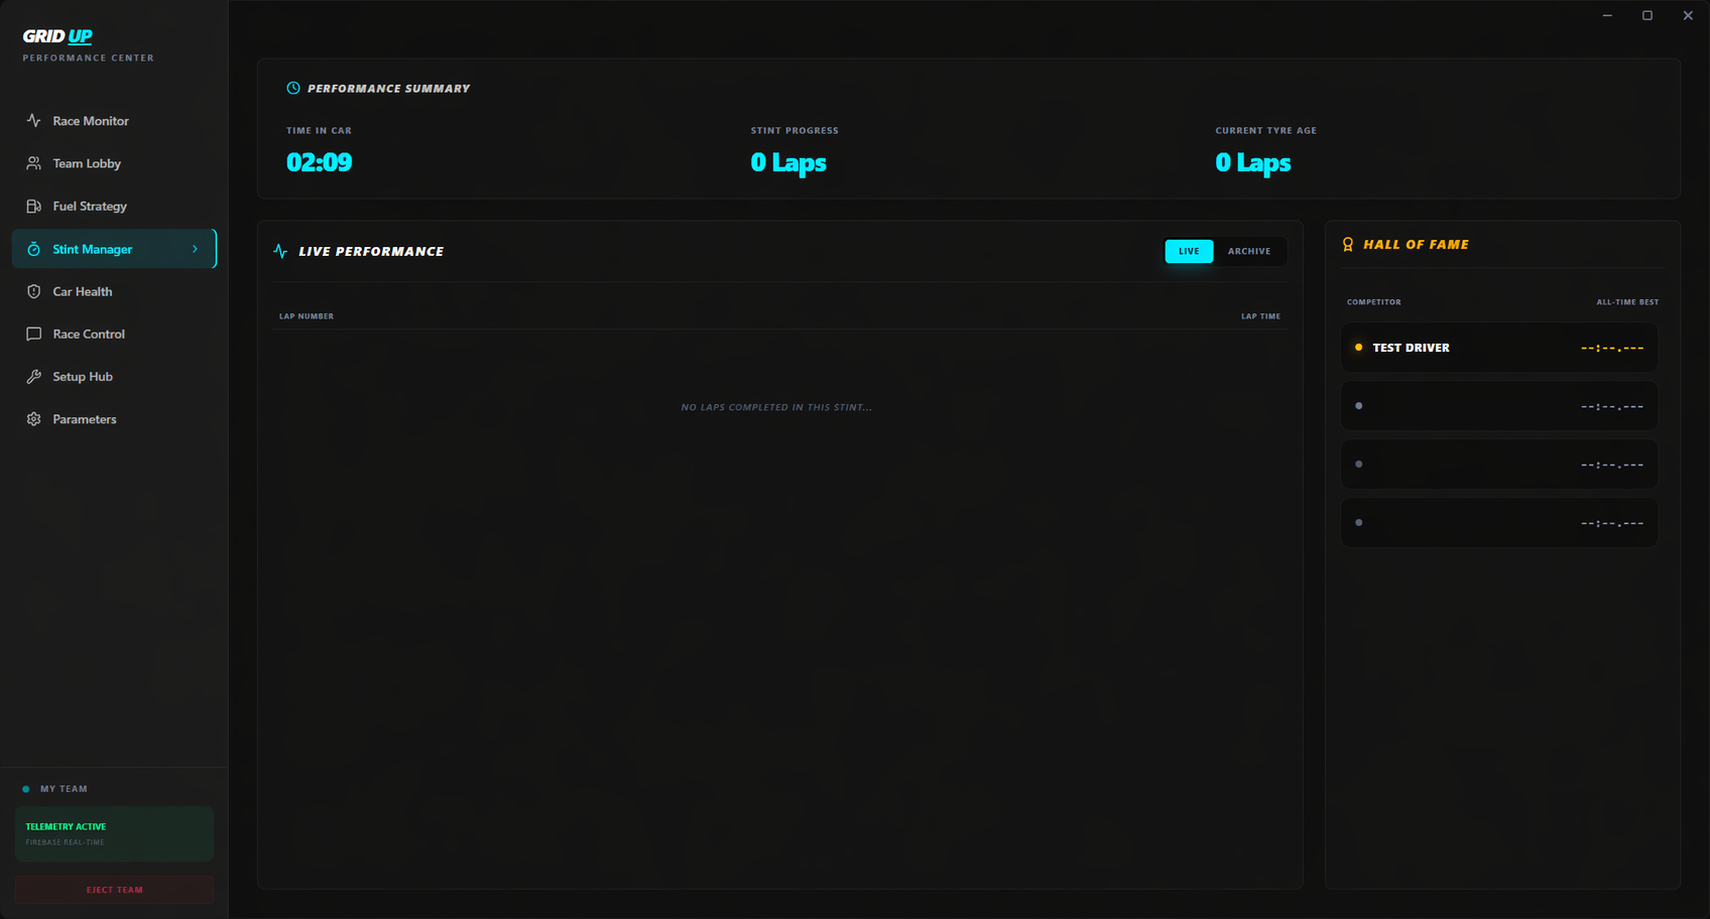Click the Team Lobby people icon
The image size is (1710, 919).
(34, 163)
